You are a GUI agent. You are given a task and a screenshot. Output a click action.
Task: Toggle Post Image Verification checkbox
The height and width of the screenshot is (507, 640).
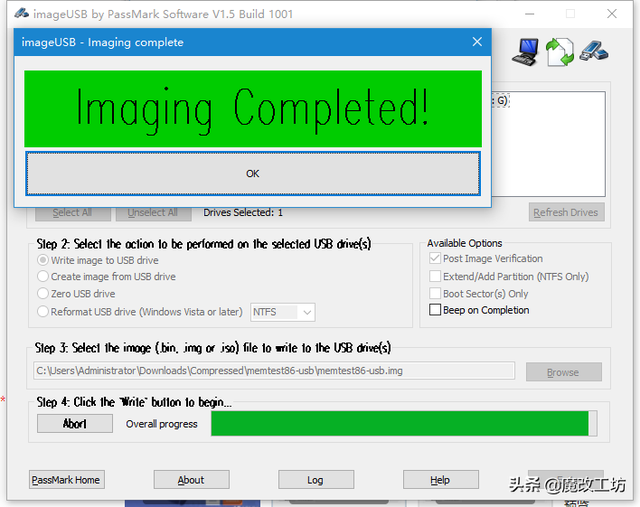(435, 258)
